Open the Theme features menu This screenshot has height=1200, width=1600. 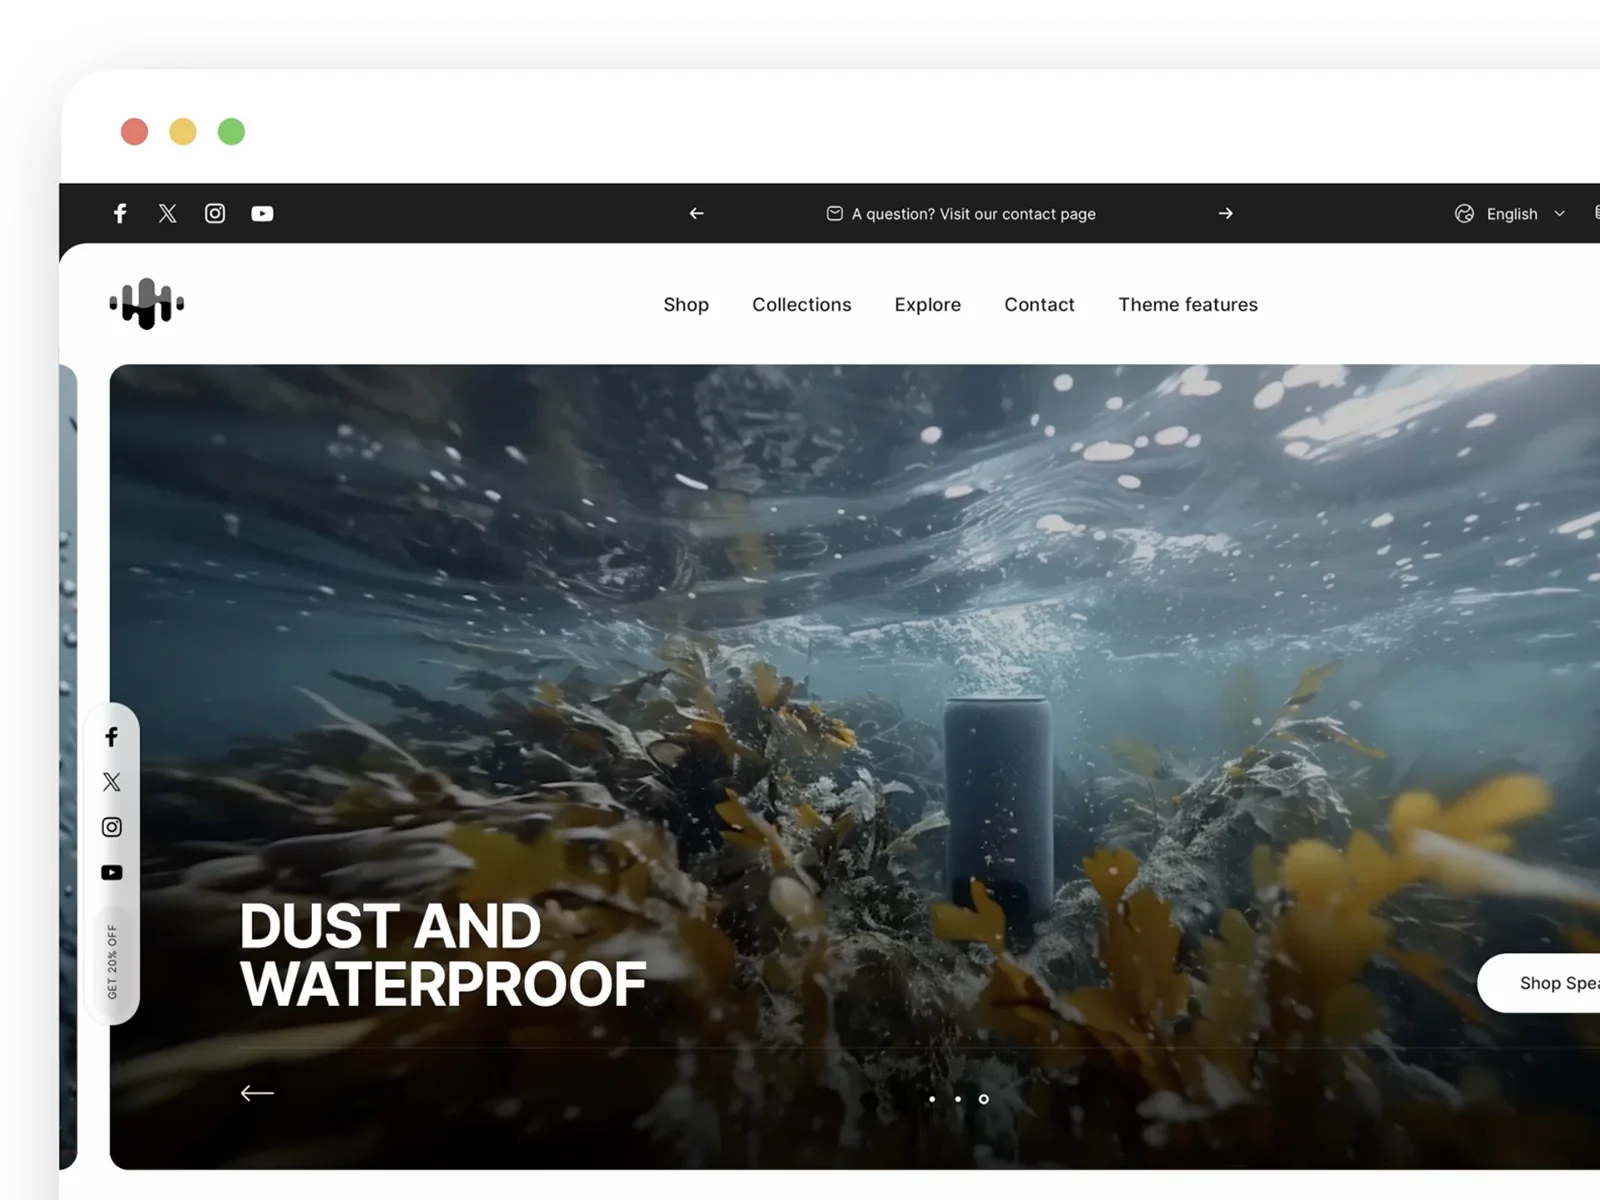[1188, 305]
